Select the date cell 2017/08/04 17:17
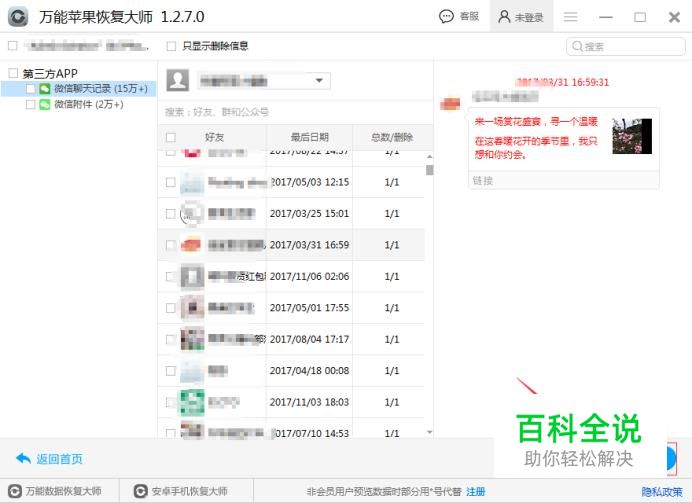Screen dimensions: 692x503 [x=309, y=339]
